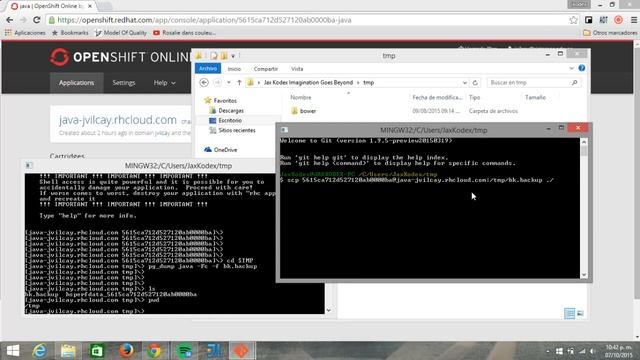
Task: Click Chrome forward navigation arrow
Action: [x=23, y=20]
